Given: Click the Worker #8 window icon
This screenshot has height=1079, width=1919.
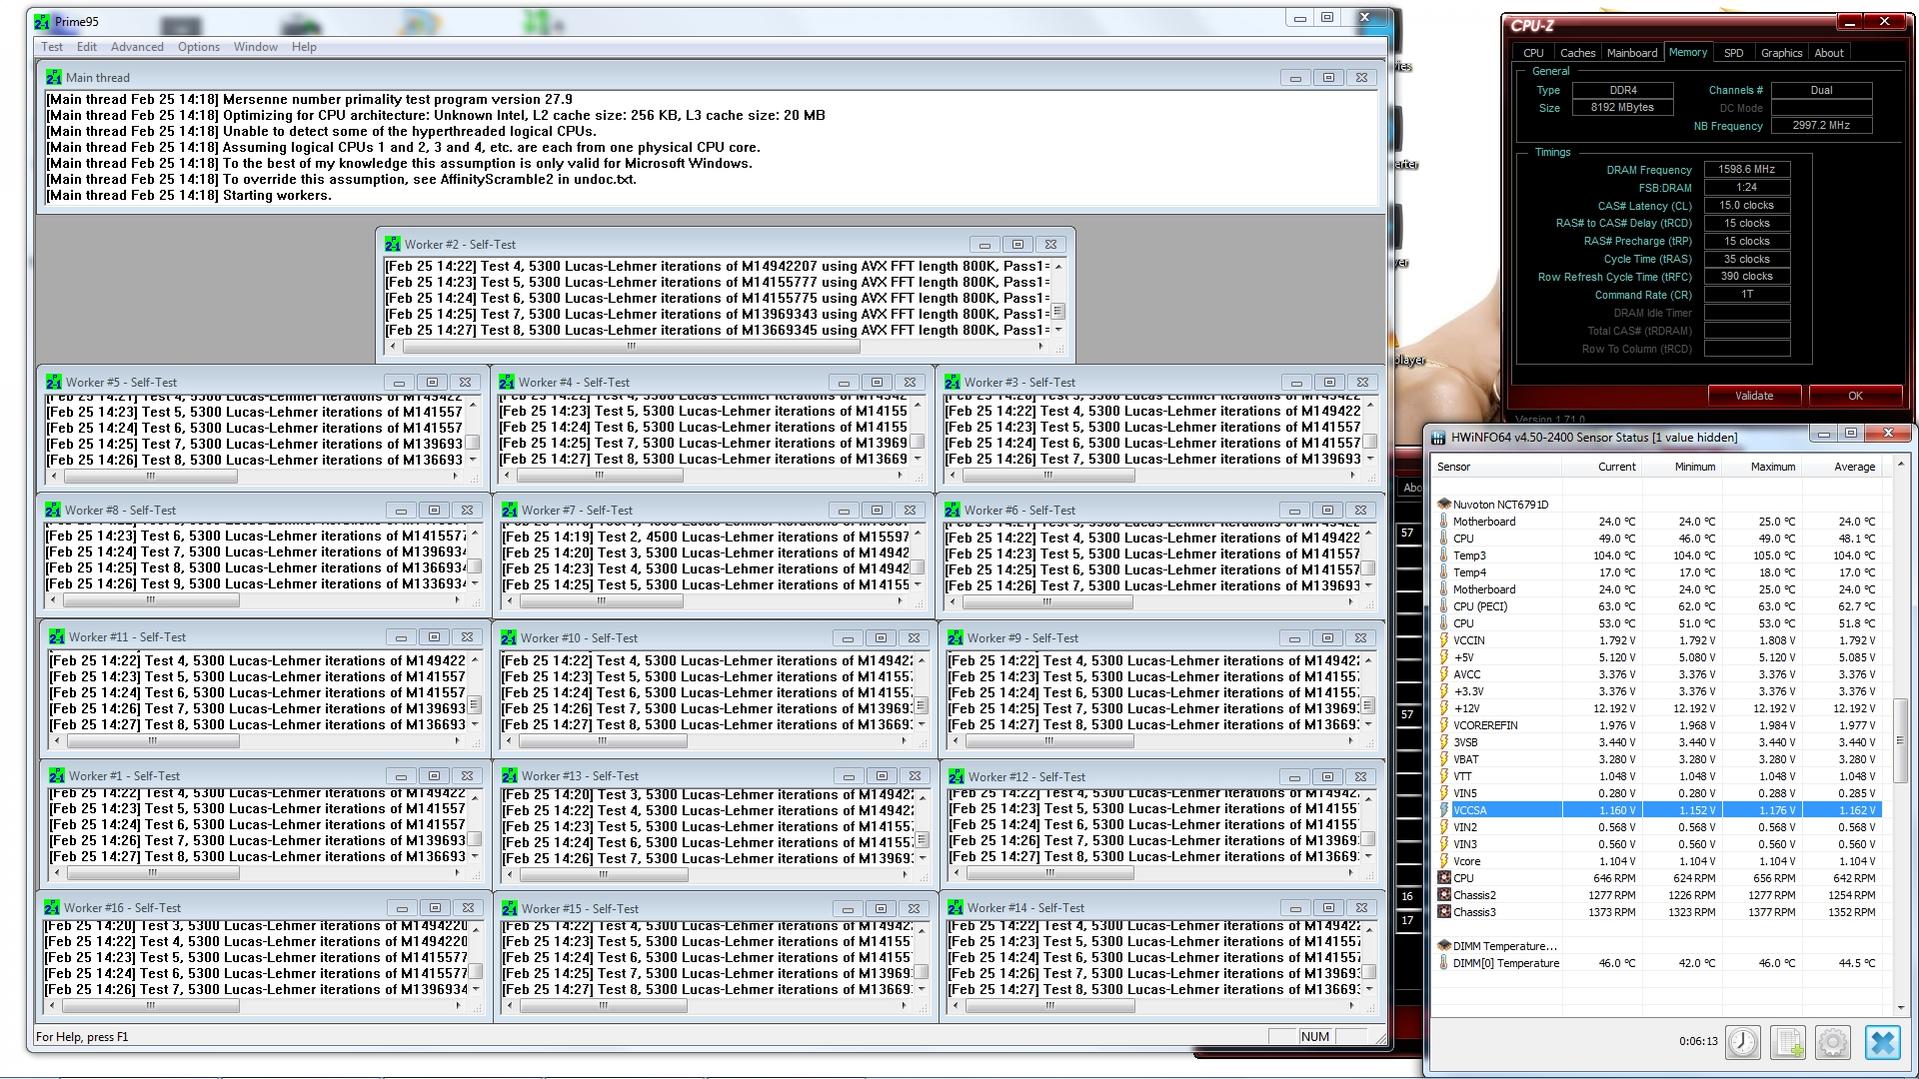Looking at the screenshot, I should (x=53, y=510).
